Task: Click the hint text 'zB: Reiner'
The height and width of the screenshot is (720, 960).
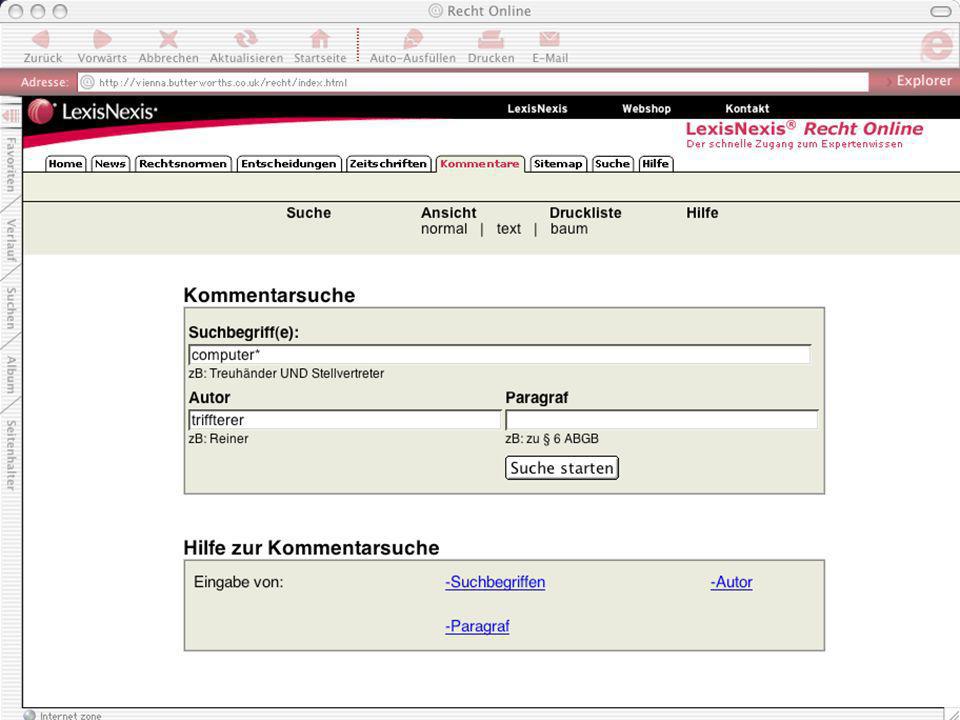Action: (x=219, y=438)
